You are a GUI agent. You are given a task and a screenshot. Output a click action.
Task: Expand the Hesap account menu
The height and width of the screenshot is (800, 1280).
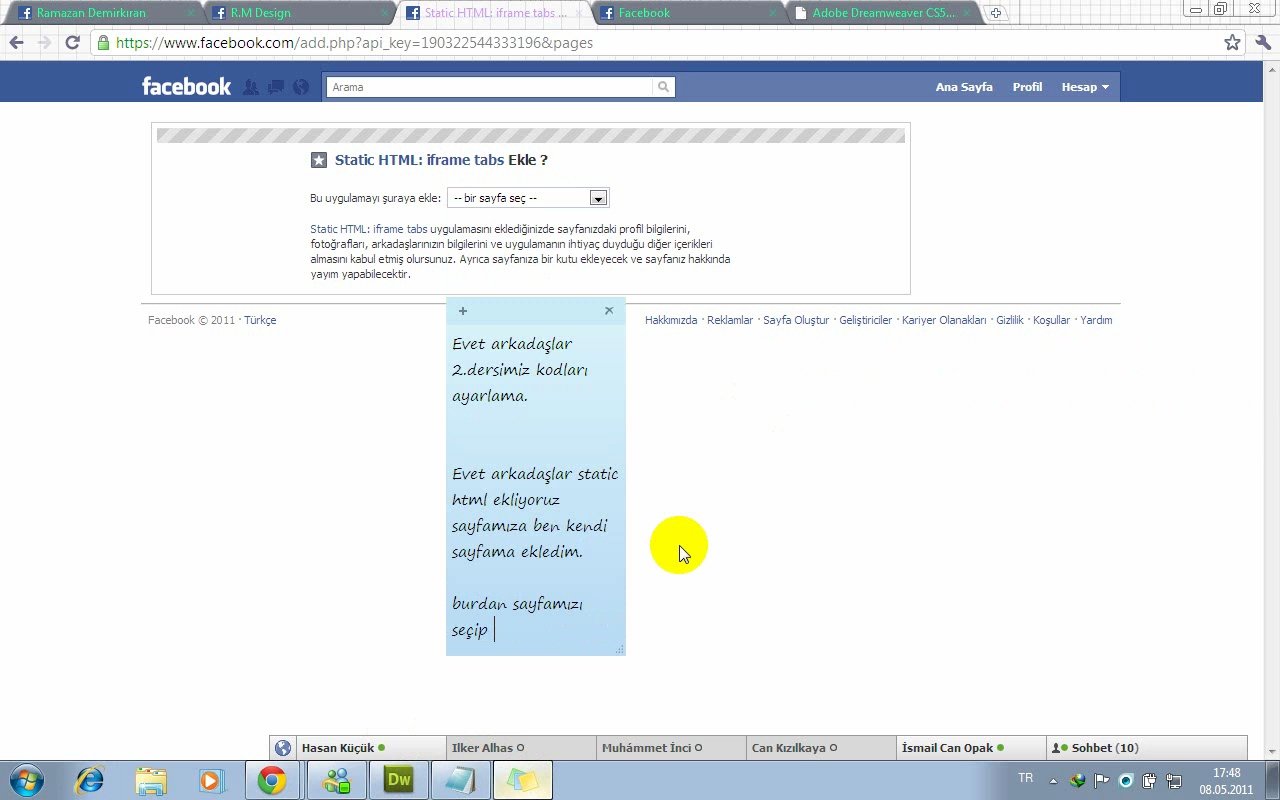1085,87
